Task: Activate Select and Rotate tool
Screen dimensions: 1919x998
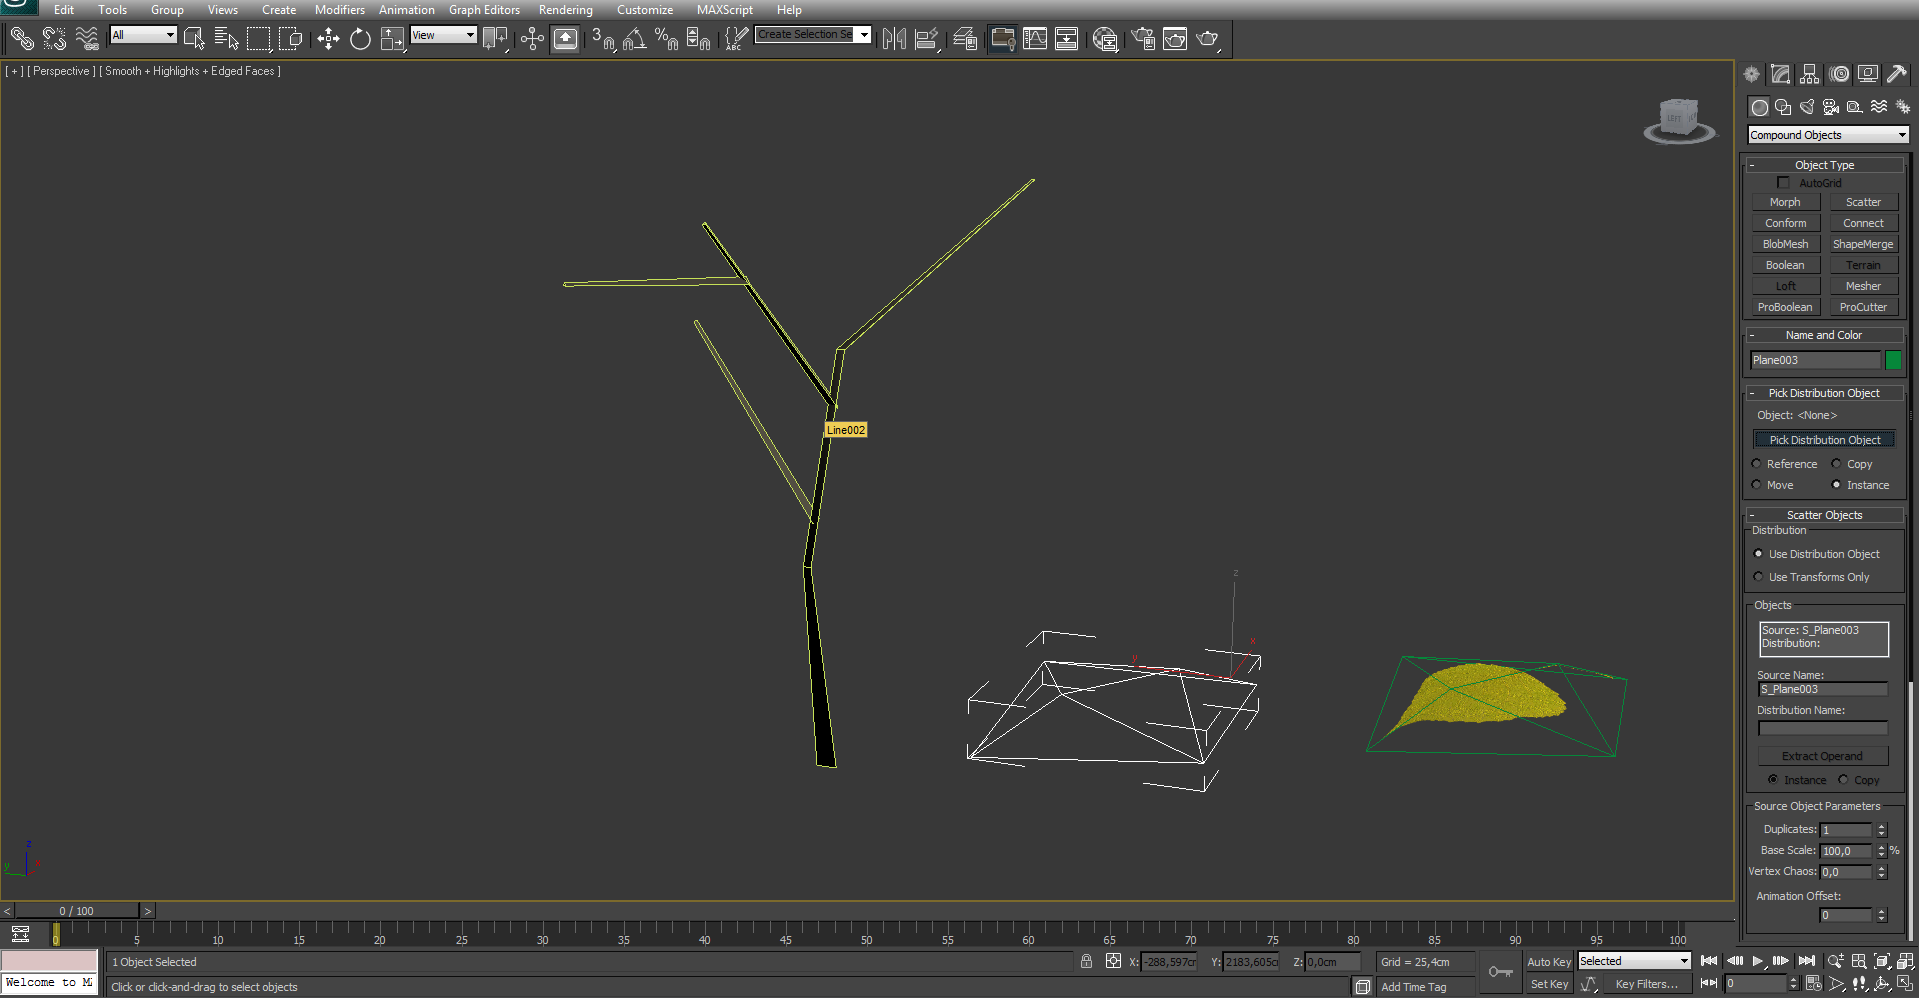Action: point(360,39)
